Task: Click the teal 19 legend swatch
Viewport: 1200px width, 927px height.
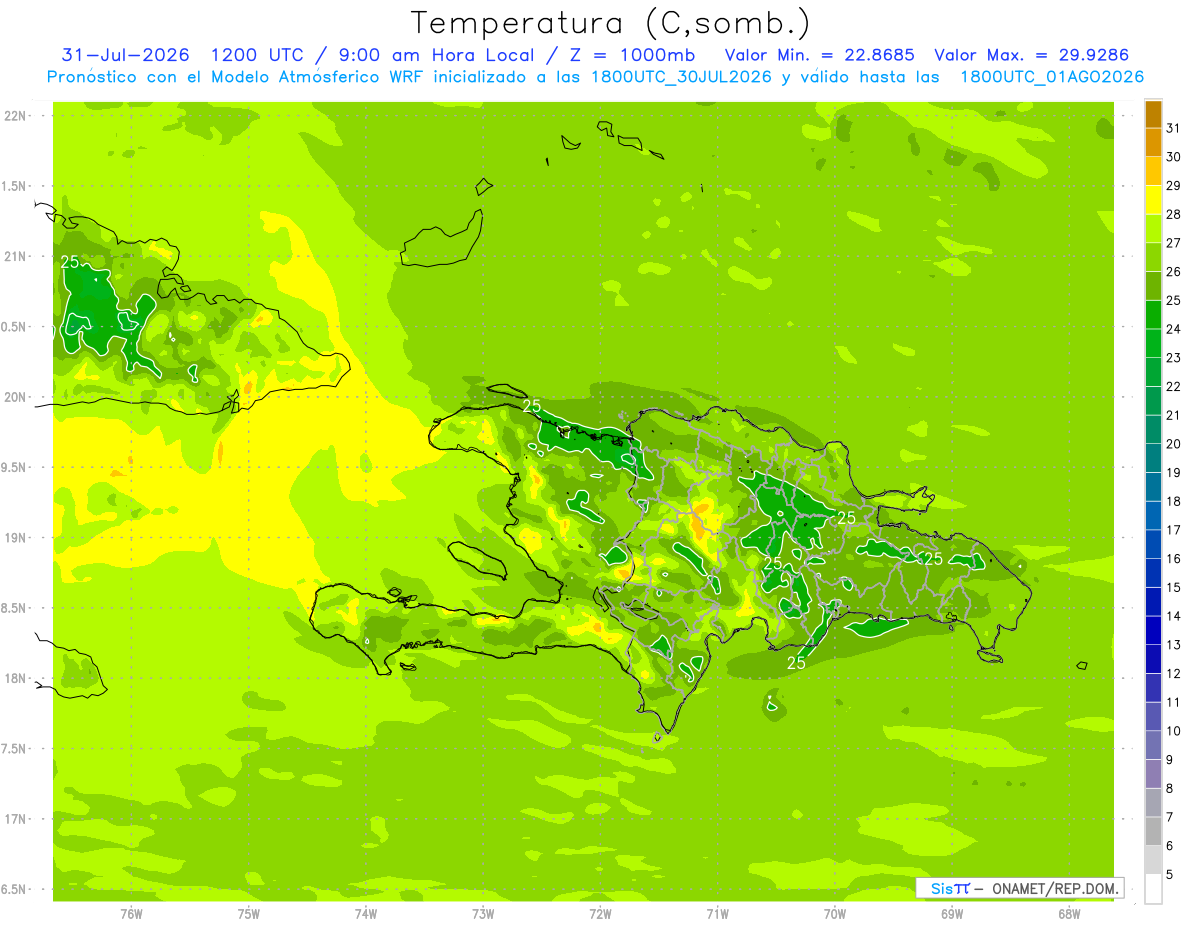Action: coord(1153,459)
